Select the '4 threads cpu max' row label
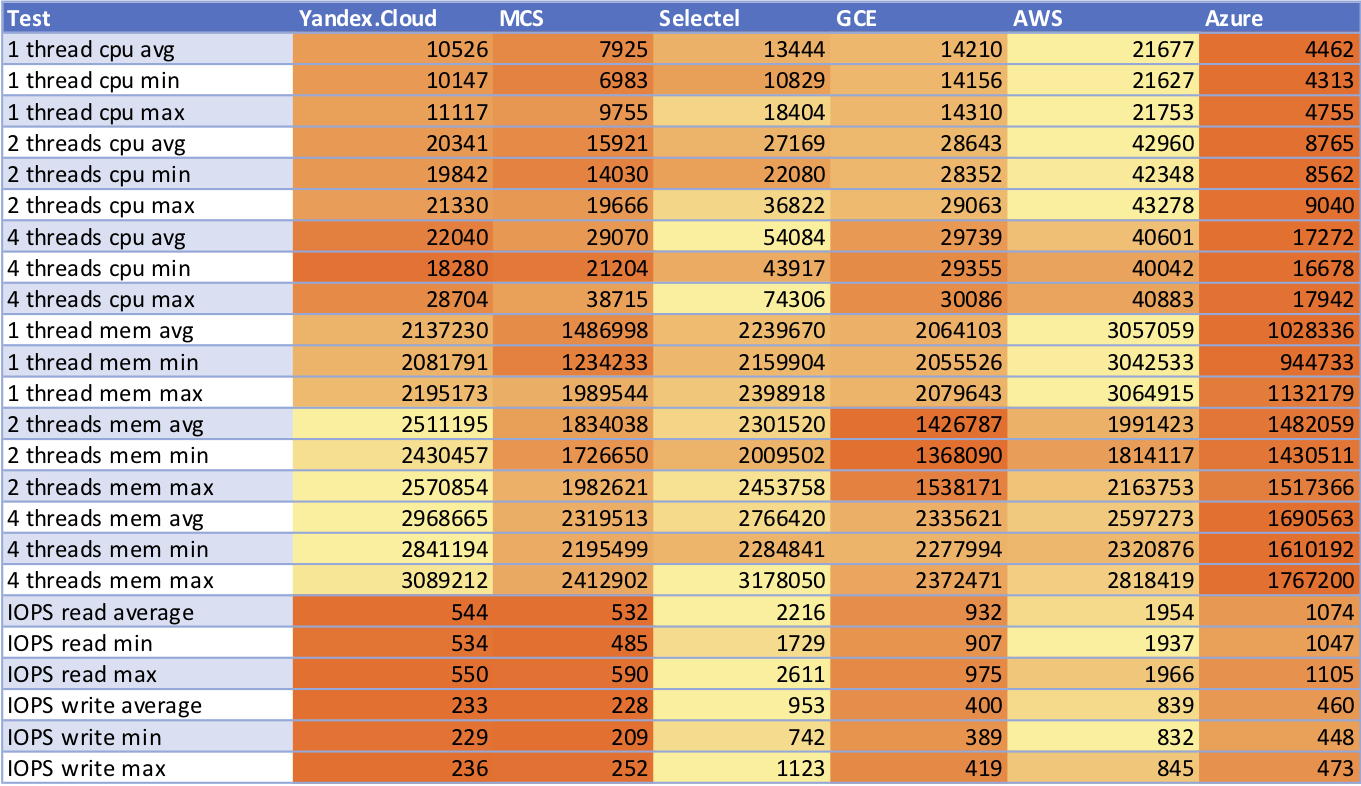The image size is (1361, 786). [147, 299]
